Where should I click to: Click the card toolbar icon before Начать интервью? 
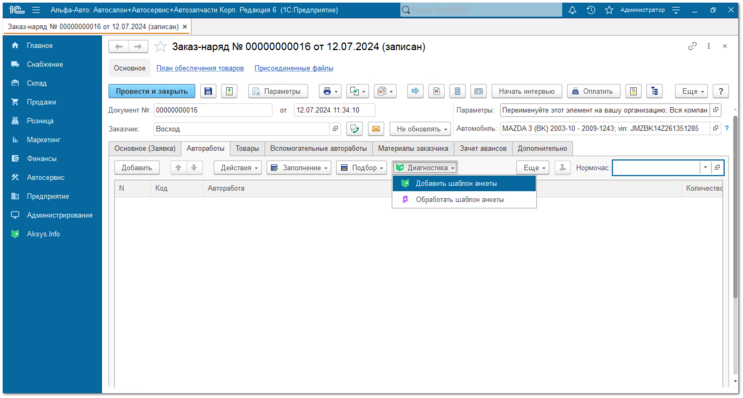click(x=479, y=91)
